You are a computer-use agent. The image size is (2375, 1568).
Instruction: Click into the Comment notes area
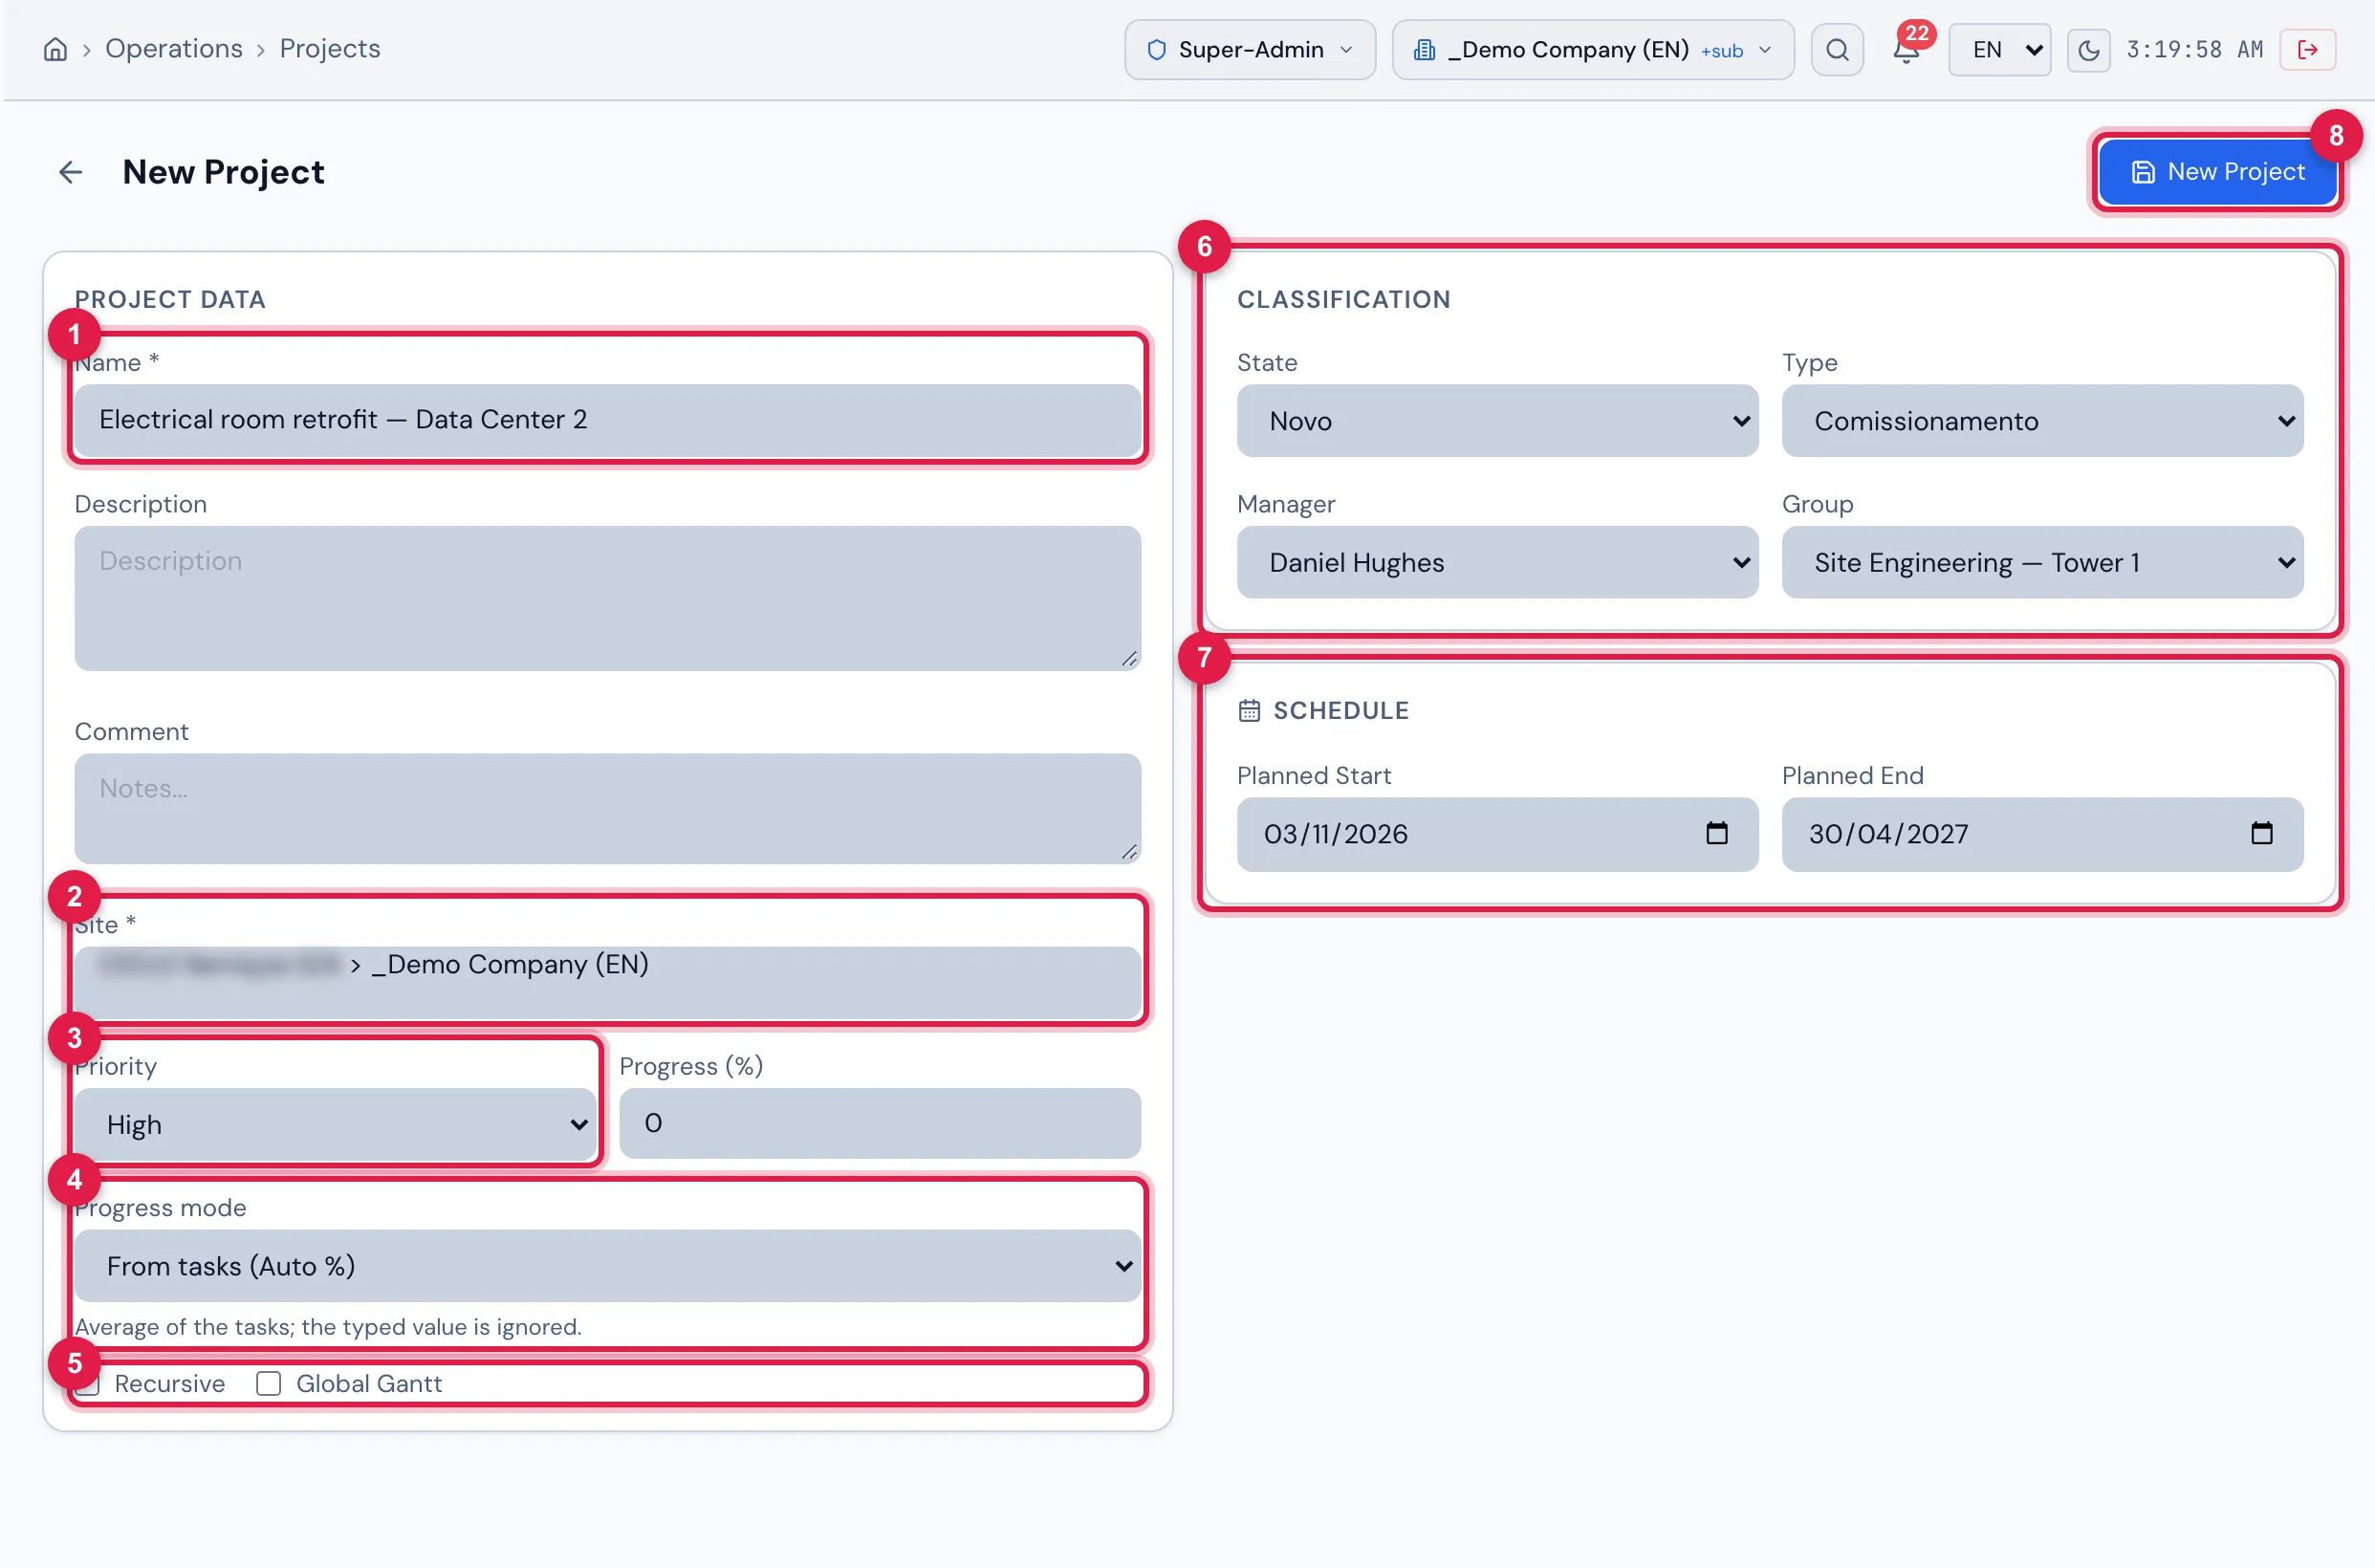(x=607, y=808)
